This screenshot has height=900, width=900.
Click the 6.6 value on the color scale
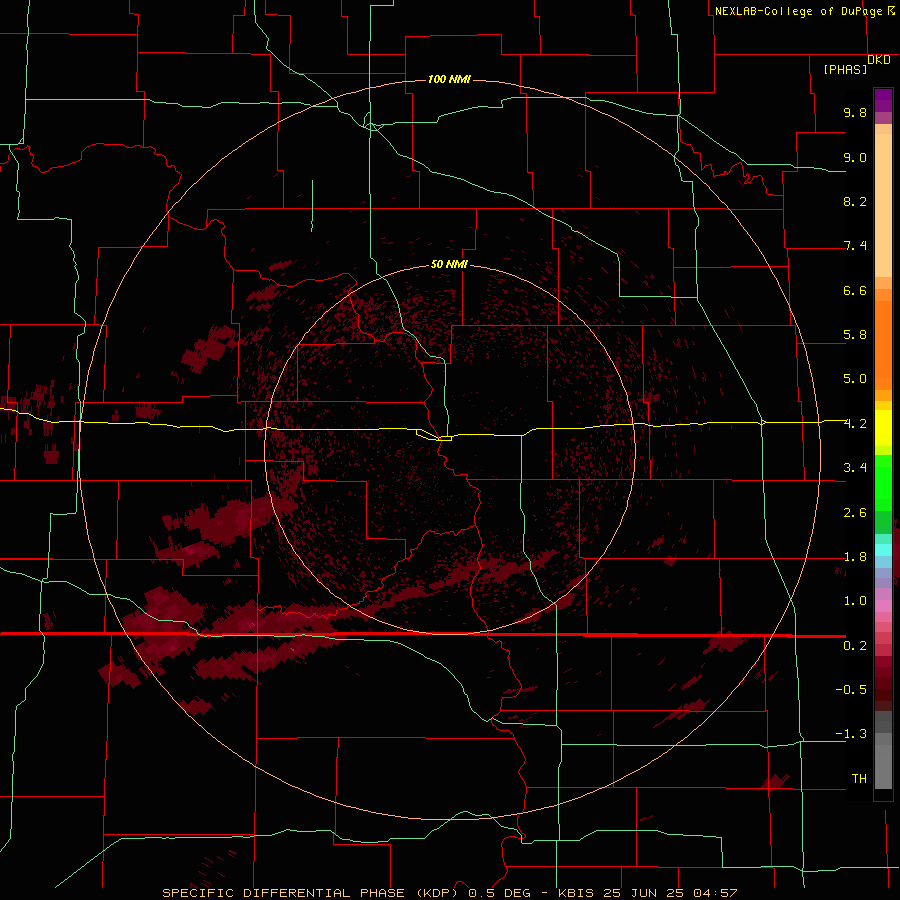pyautogui.click(x=855, y=290)
